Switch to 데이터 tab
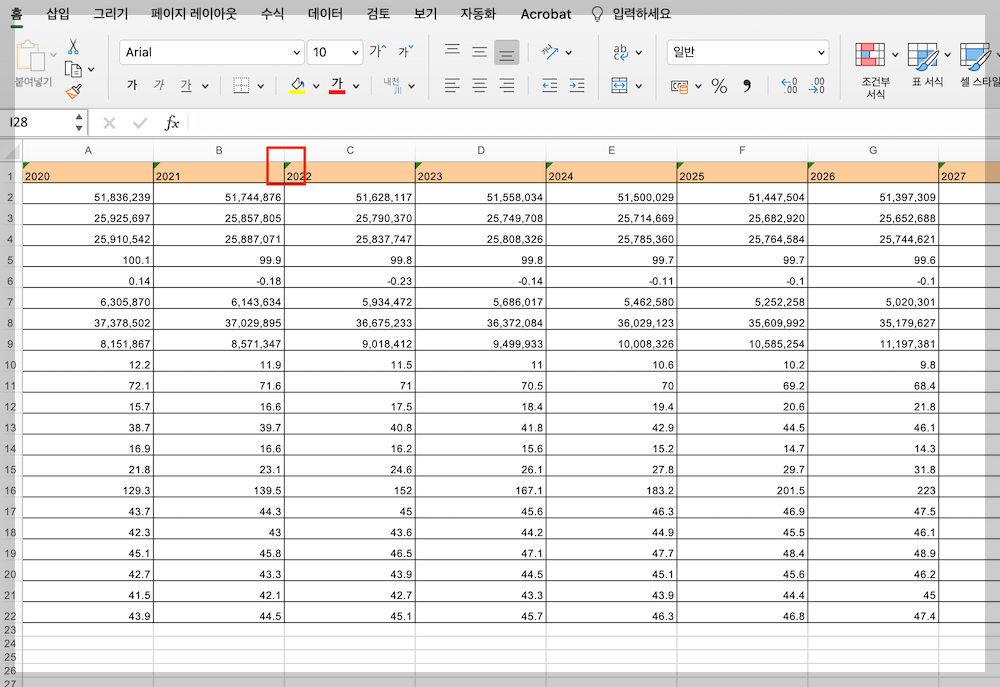 coord(325,13)
